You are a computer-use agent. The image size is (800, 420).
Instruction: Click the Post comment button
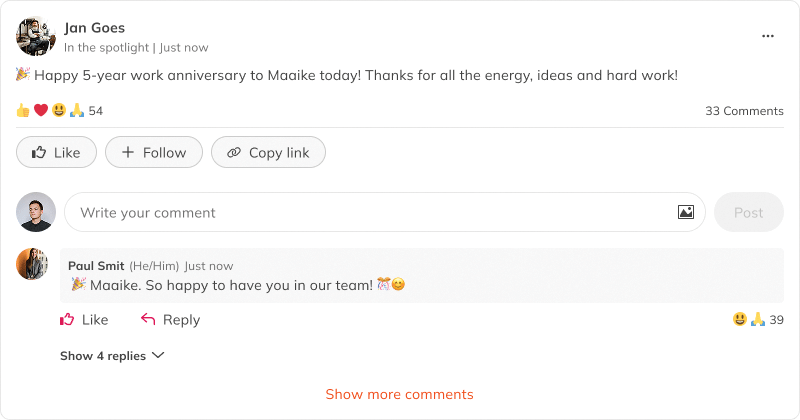tap(748, 212)
